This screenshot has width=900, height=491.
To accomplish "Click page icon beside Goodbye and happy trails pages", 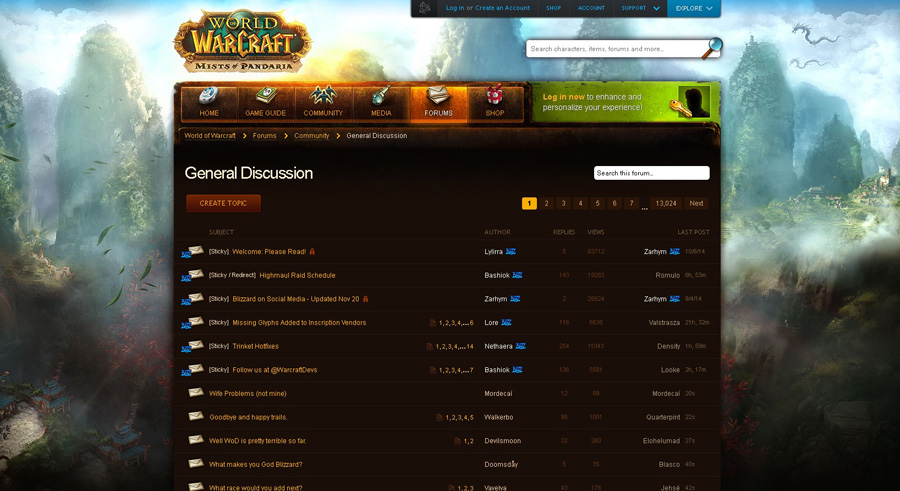I will (x=439, y=417).
